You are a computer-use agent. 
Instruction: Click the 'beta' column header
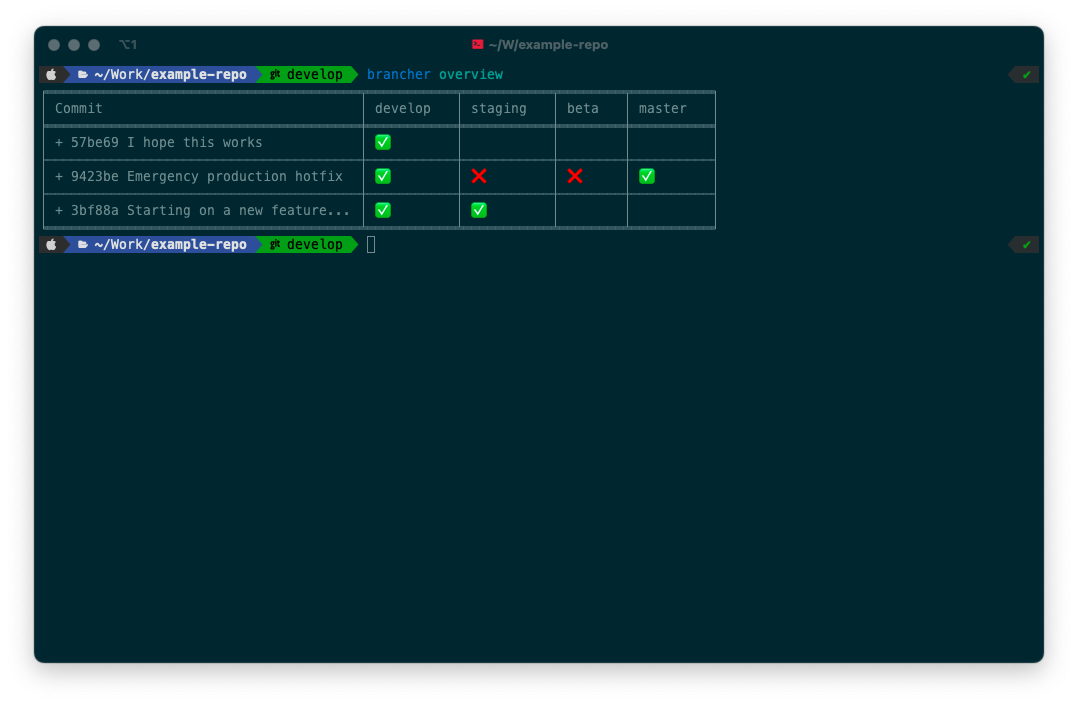coord(583,108)
